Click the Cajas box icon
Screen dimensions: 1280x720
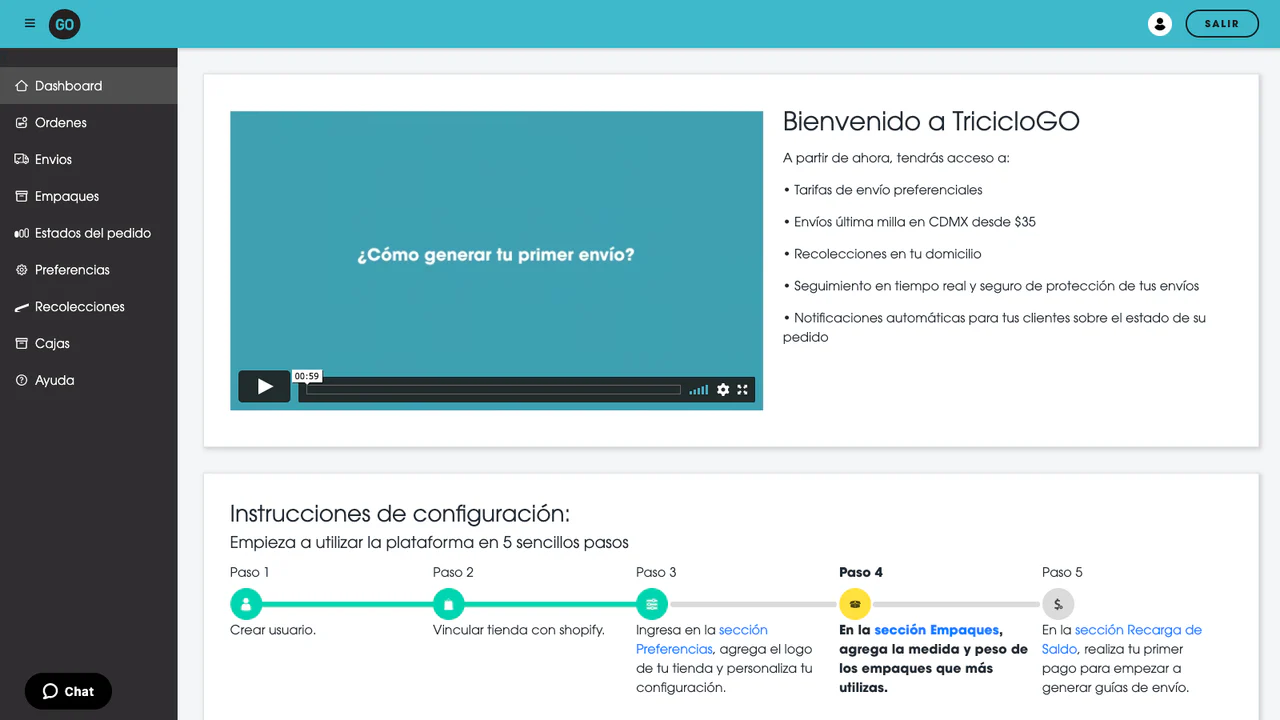click(x=22, y=343)
